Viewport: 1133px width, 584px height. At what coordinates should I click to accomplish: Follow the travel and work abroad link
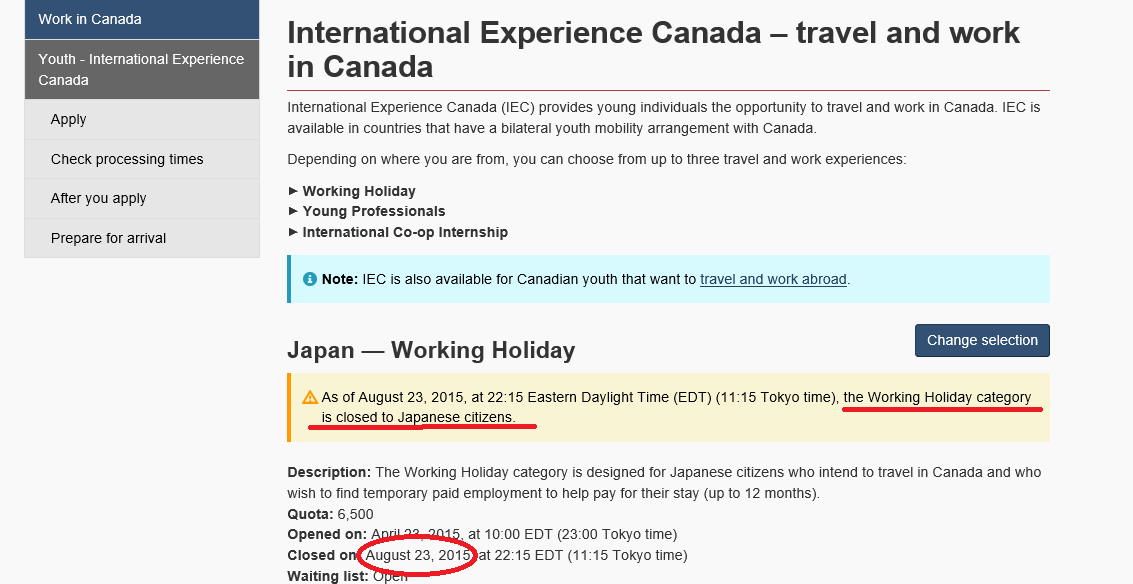[x=773, y=280]
